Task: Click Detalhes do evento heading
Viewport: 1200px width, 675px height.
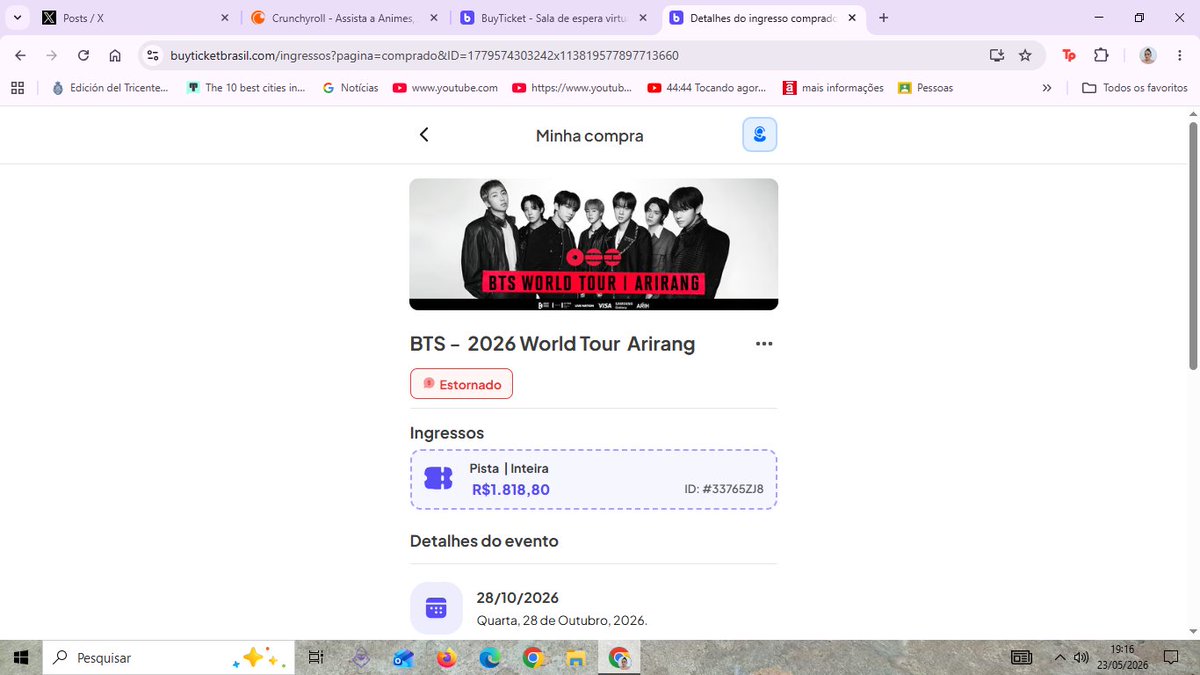Action: (x=484, y=541)
